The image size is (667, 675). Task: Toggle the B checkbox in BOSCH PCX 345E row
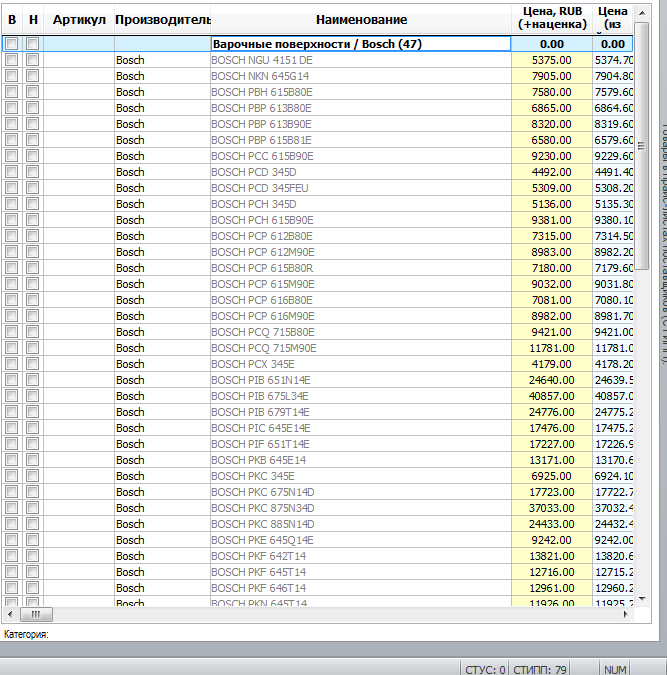click(x=12, y=364)
